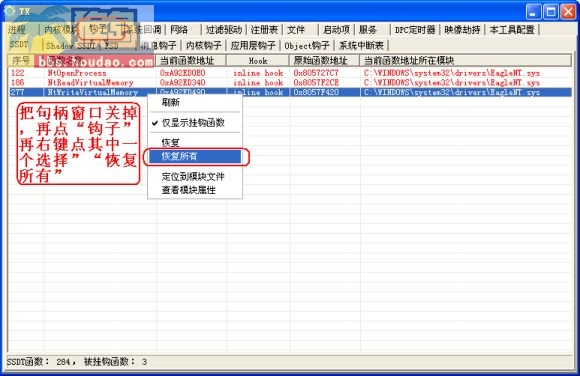This screenshot has height=376, width=580.
Task: Sort by 当前函数地址所在模块 column header
Action: click(466, 61)
